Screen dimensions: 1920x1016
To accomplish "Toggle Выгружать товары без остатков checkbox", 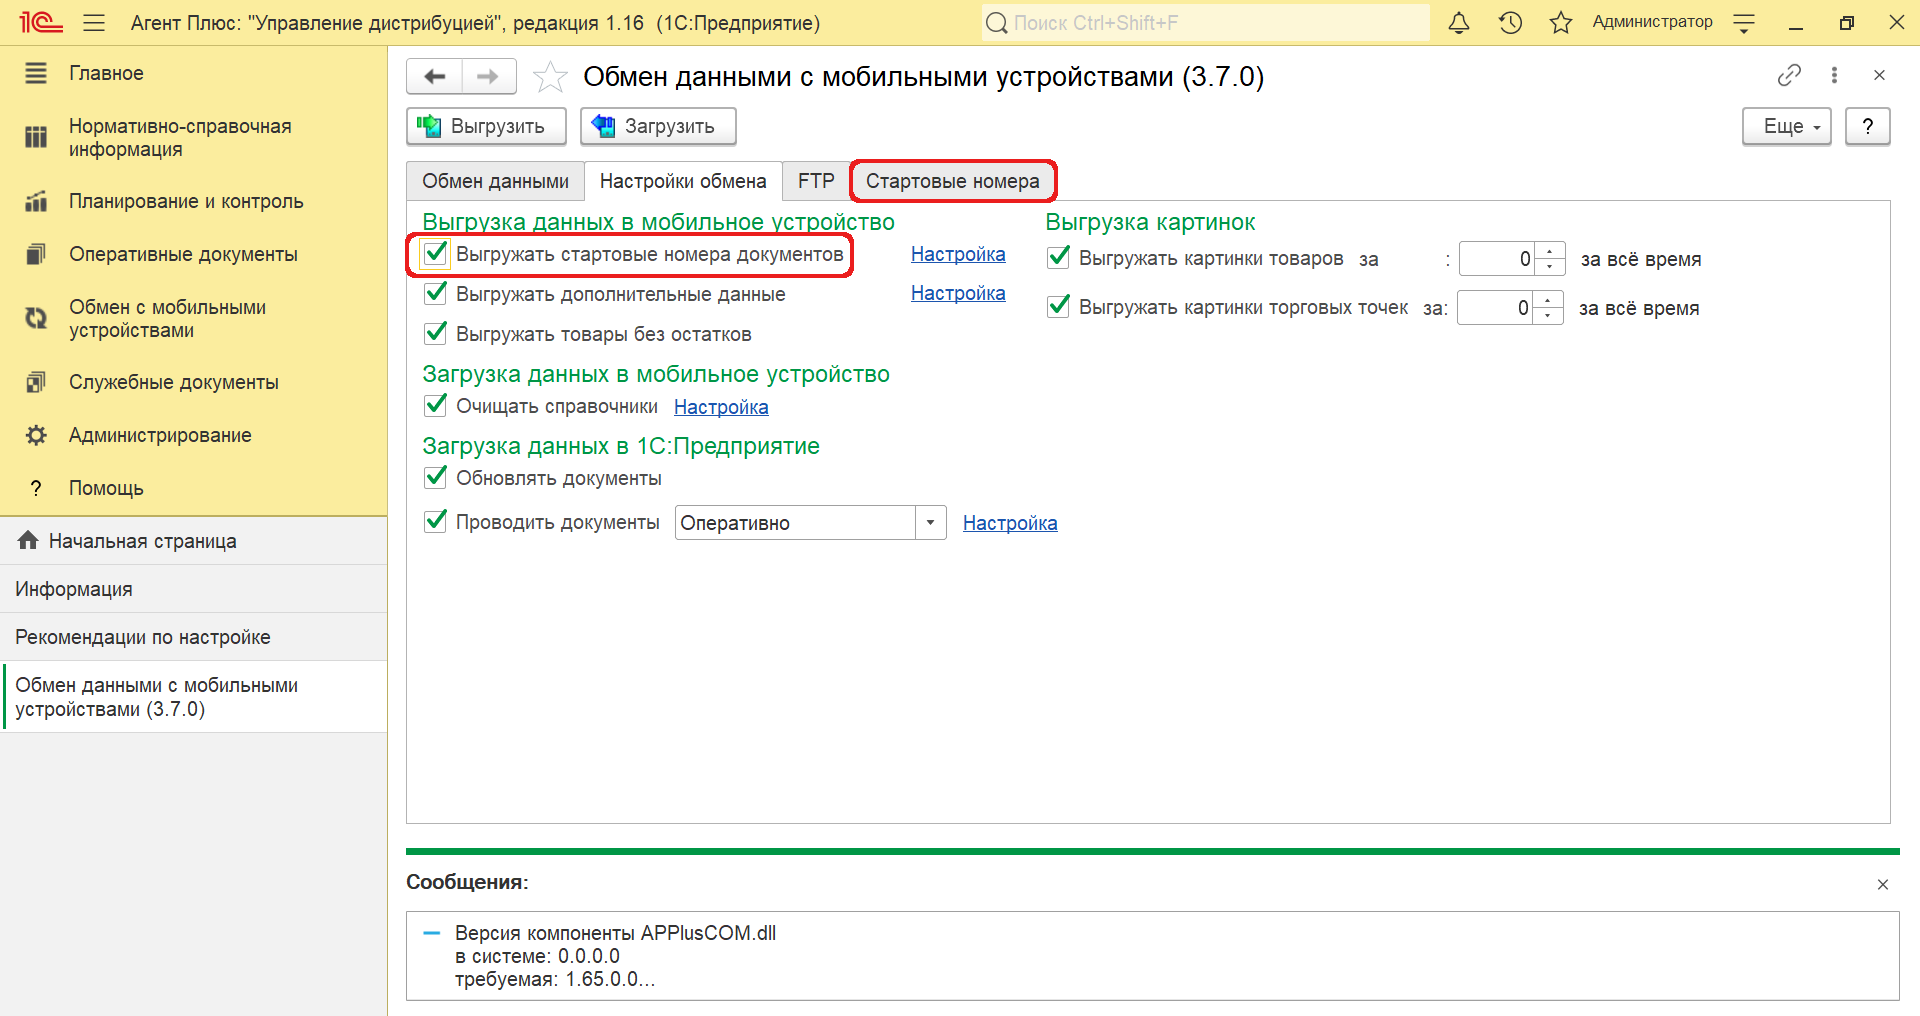I will (x=435, y=333).
